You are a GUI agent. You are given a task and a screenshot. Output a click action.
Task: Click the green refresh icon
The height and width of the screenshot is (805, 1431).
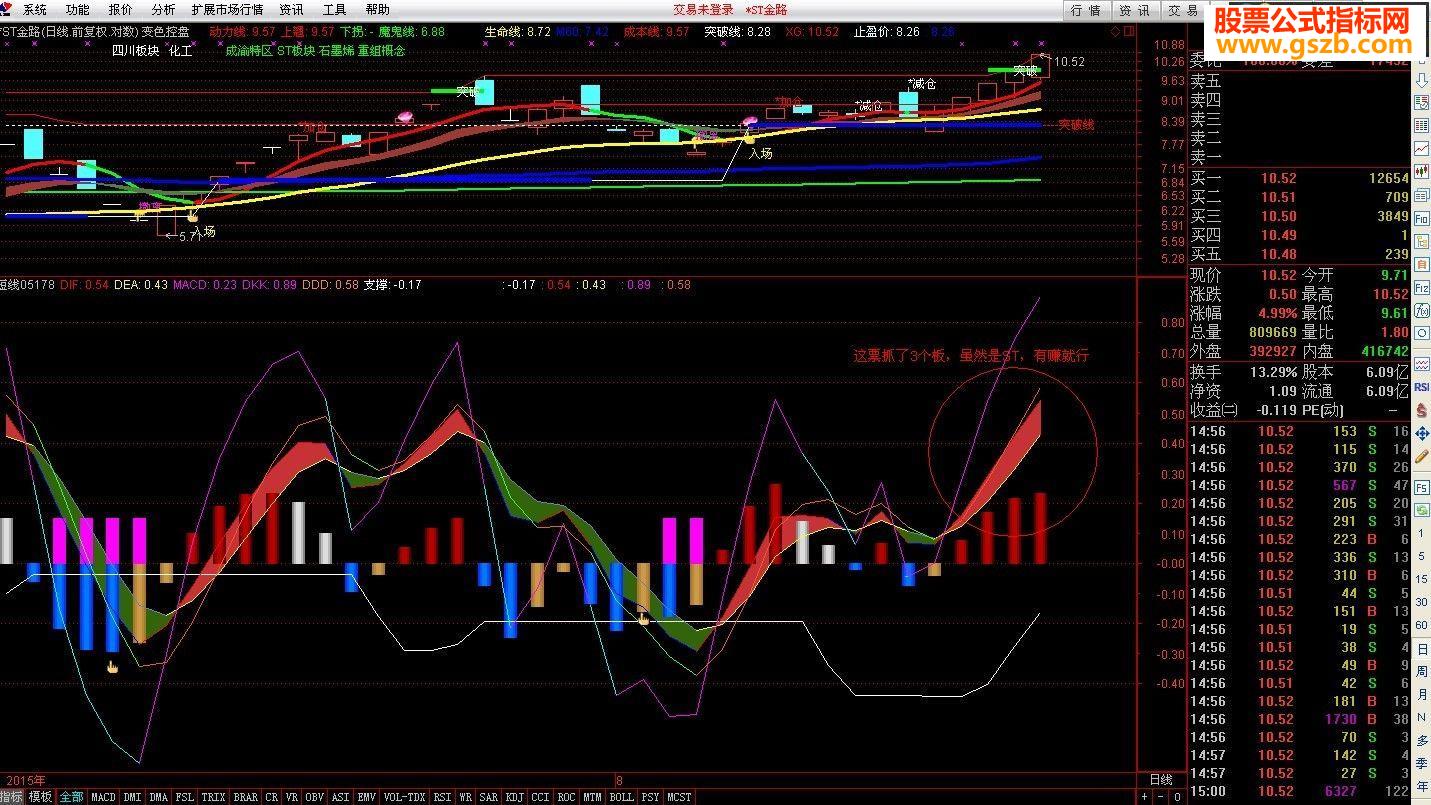click(1422, 509)
